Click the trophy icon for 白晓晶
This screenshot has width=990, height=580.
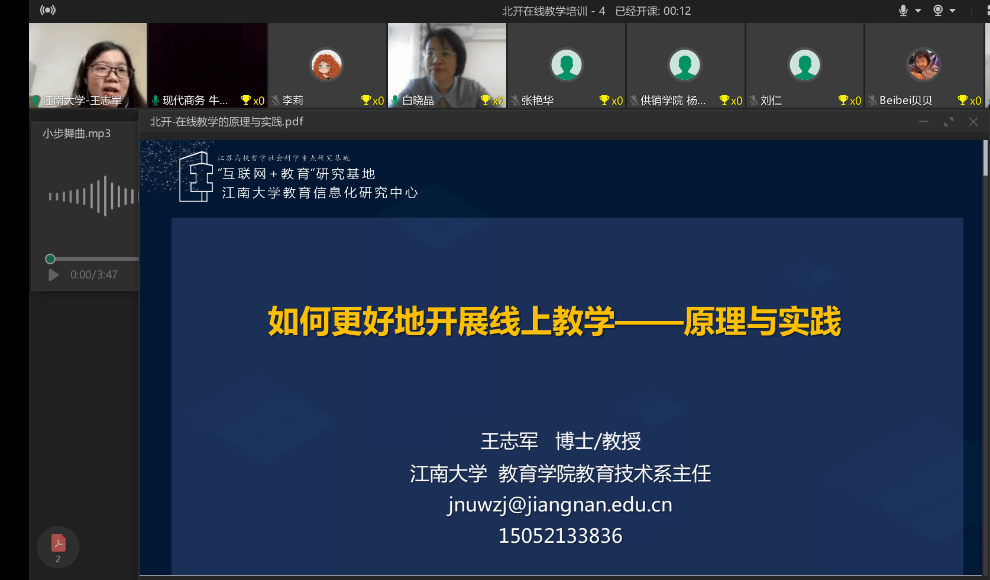tap(486, 100)
